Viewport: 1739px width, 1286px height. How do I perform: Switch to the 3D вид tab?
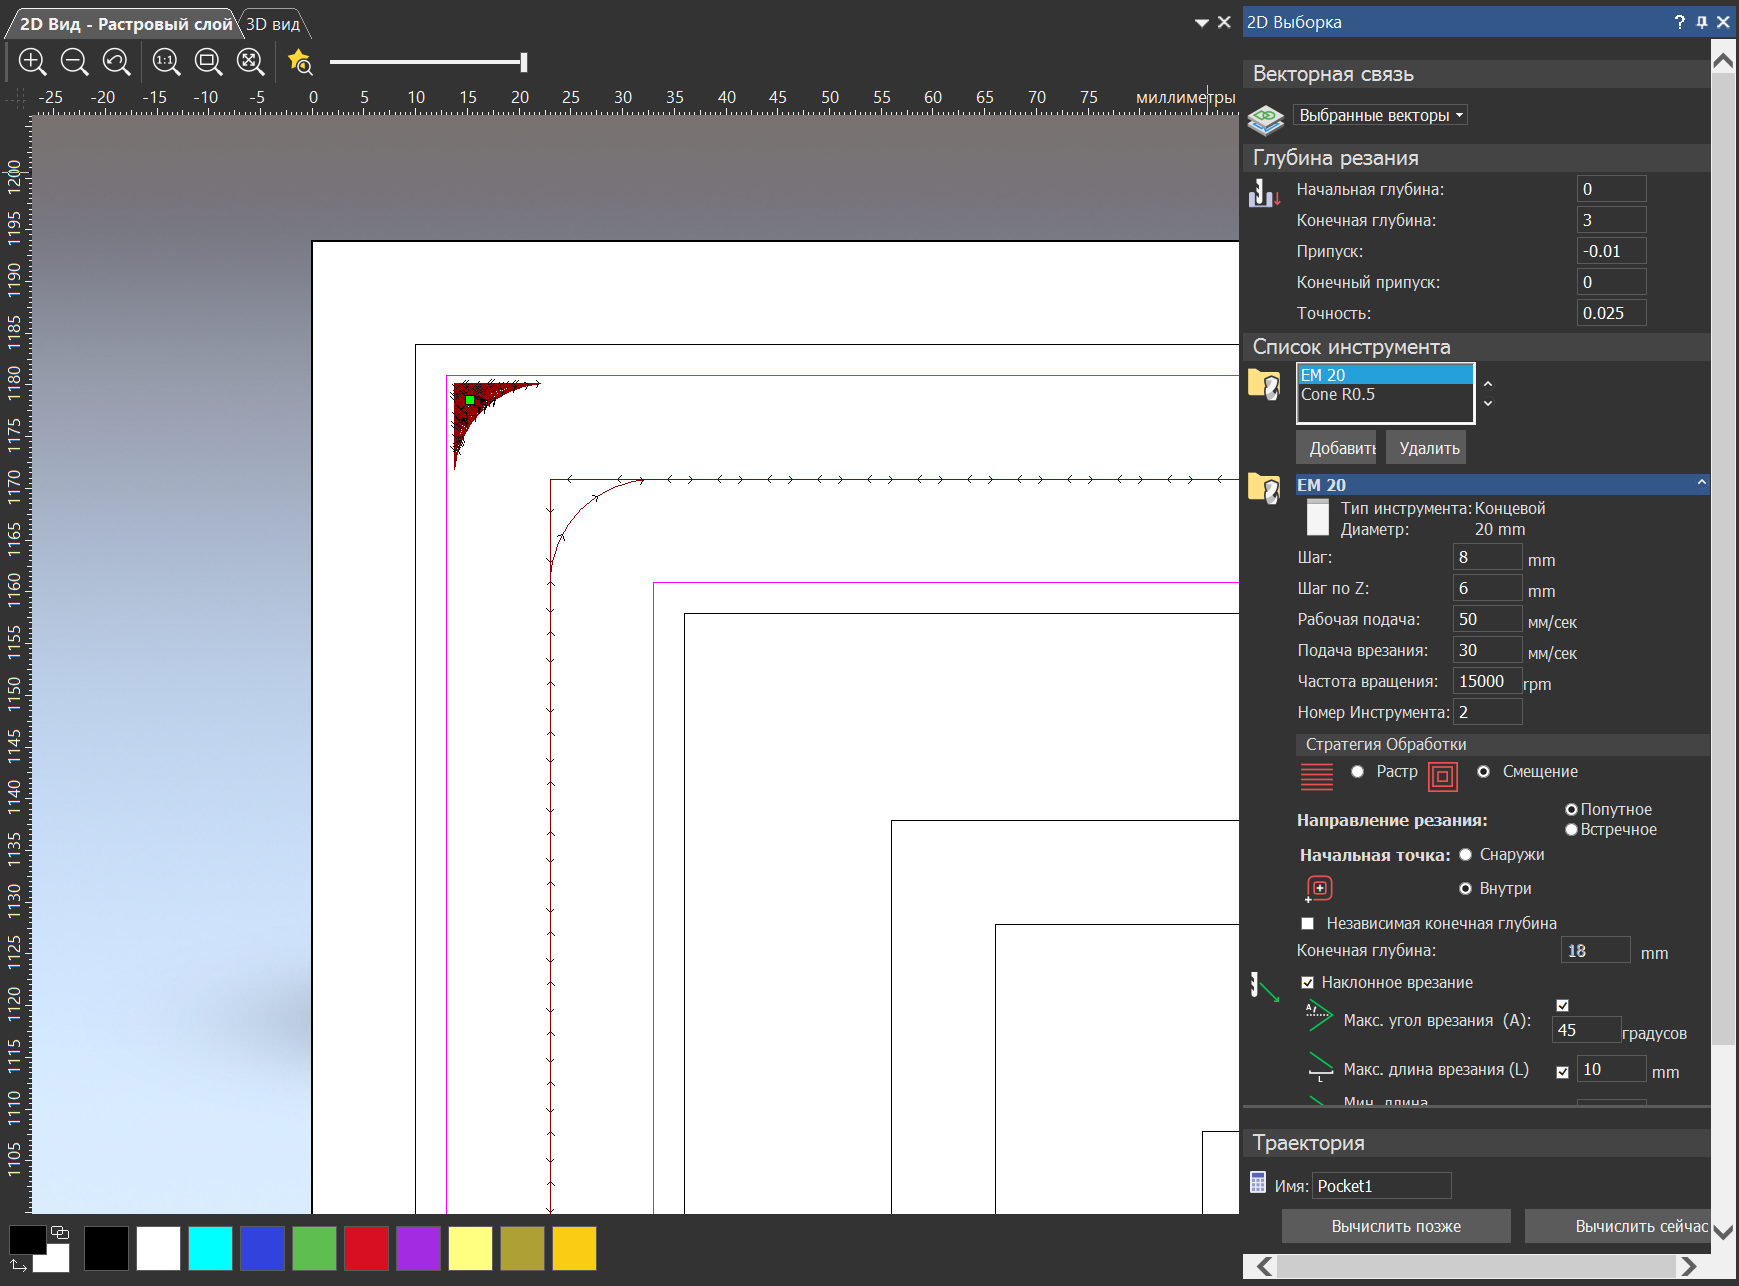coord(273,24)
